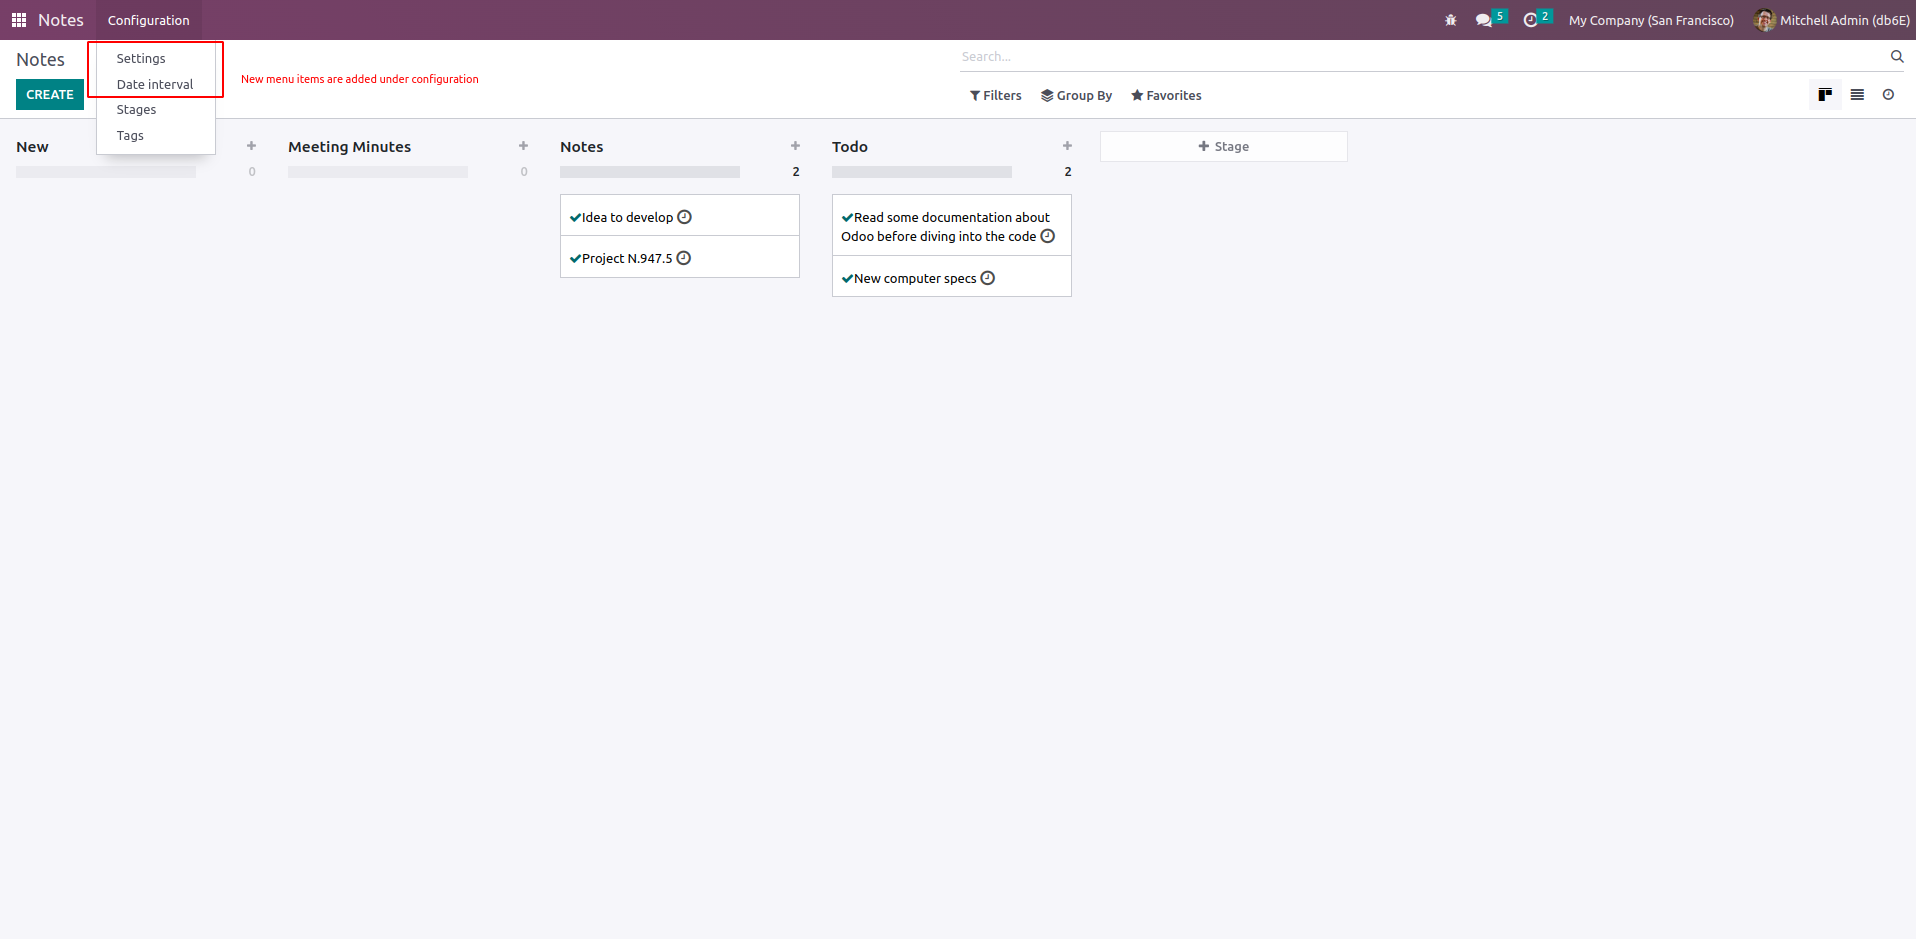1916x939 pixels.
Task: Switch to Activity view clock icon
Action: tap(1888, 95)
